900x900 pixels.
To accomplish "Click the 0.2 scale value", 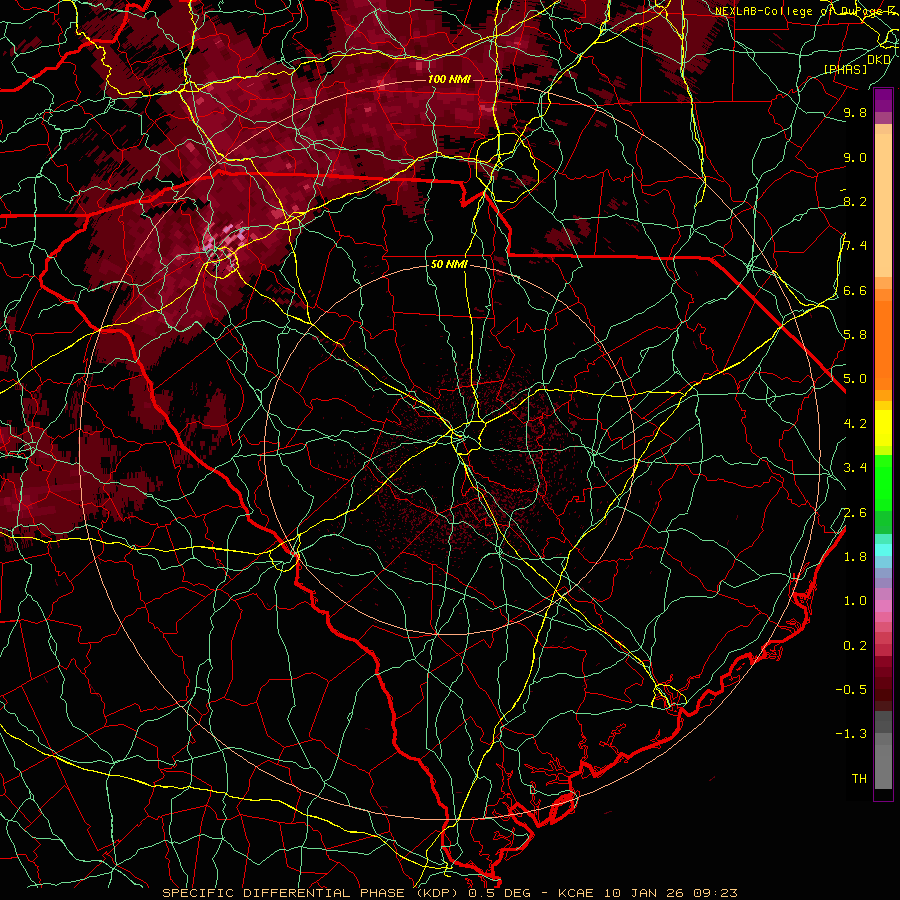I will click(x=855, y=646).
